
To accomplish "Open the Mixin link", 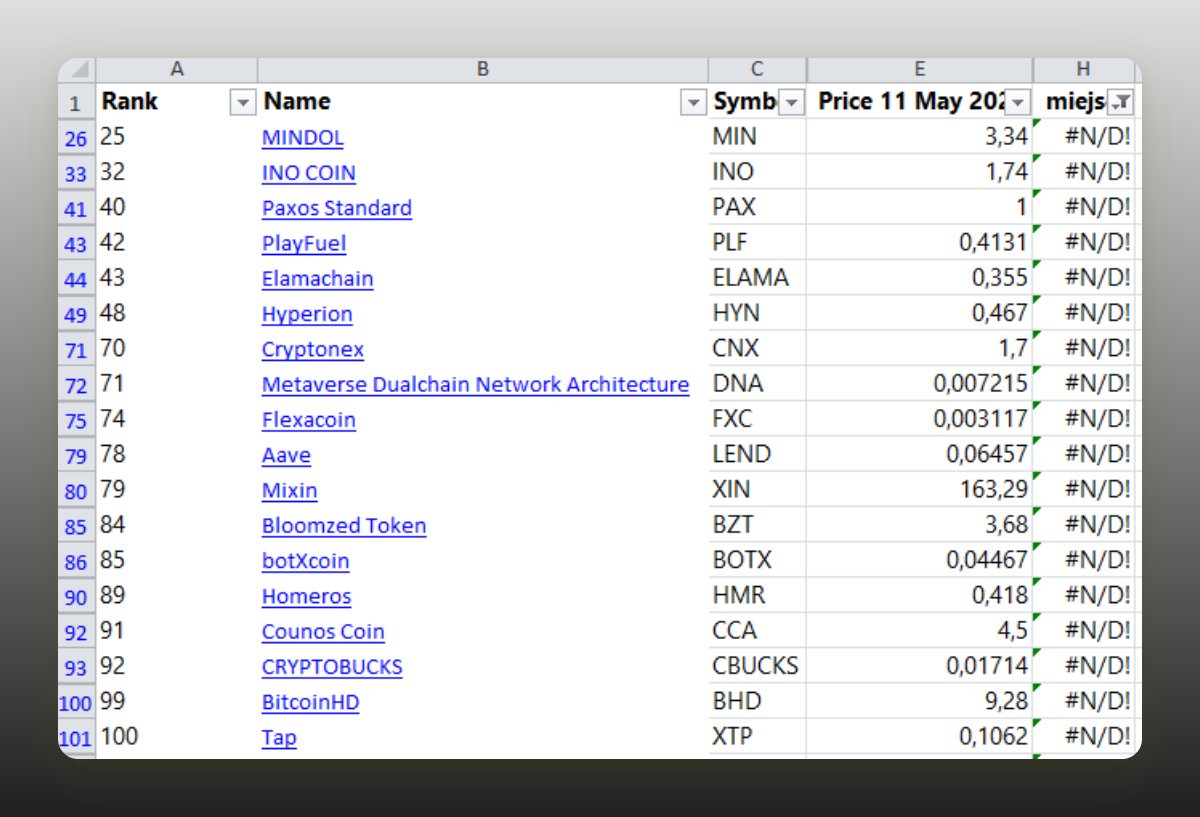I will point(290,491).
